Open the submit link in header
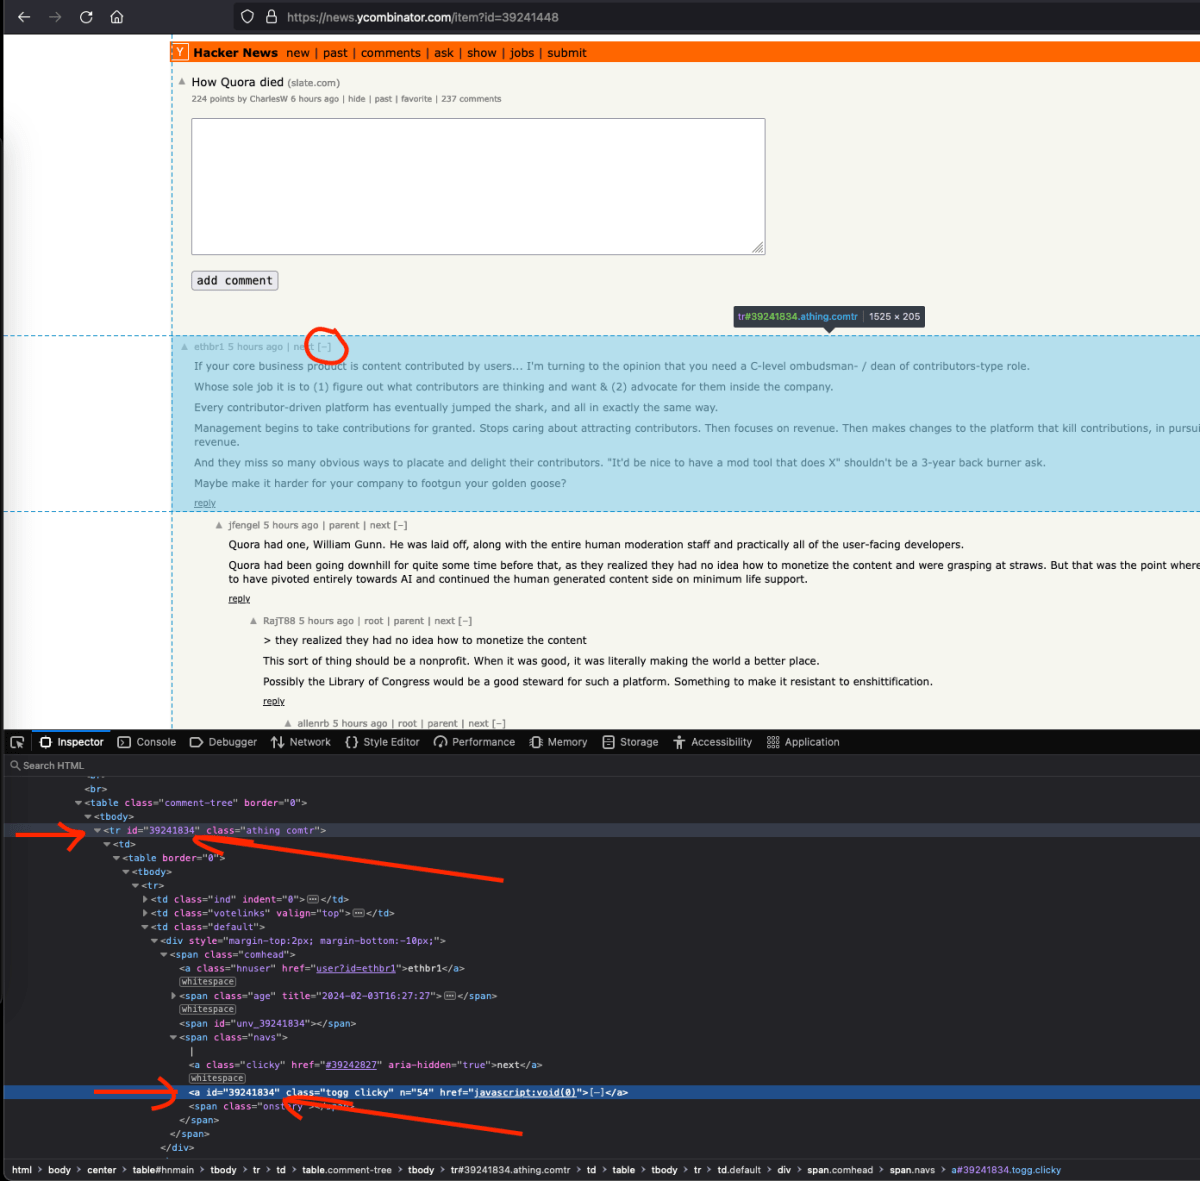 [x=567, y=53]
